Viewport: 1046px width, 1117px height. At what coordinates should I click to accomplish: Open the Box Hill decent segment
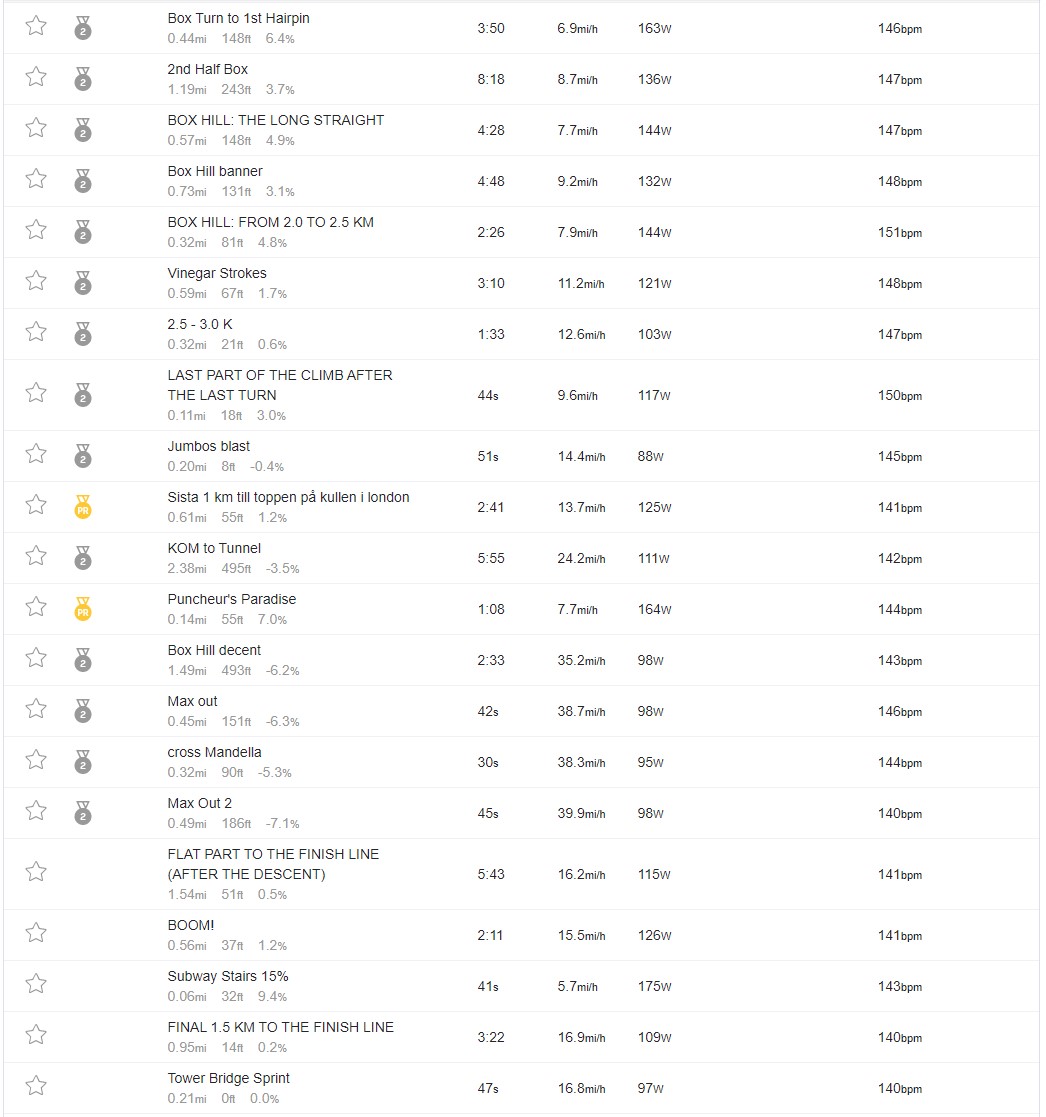click(x=214, y=650)
